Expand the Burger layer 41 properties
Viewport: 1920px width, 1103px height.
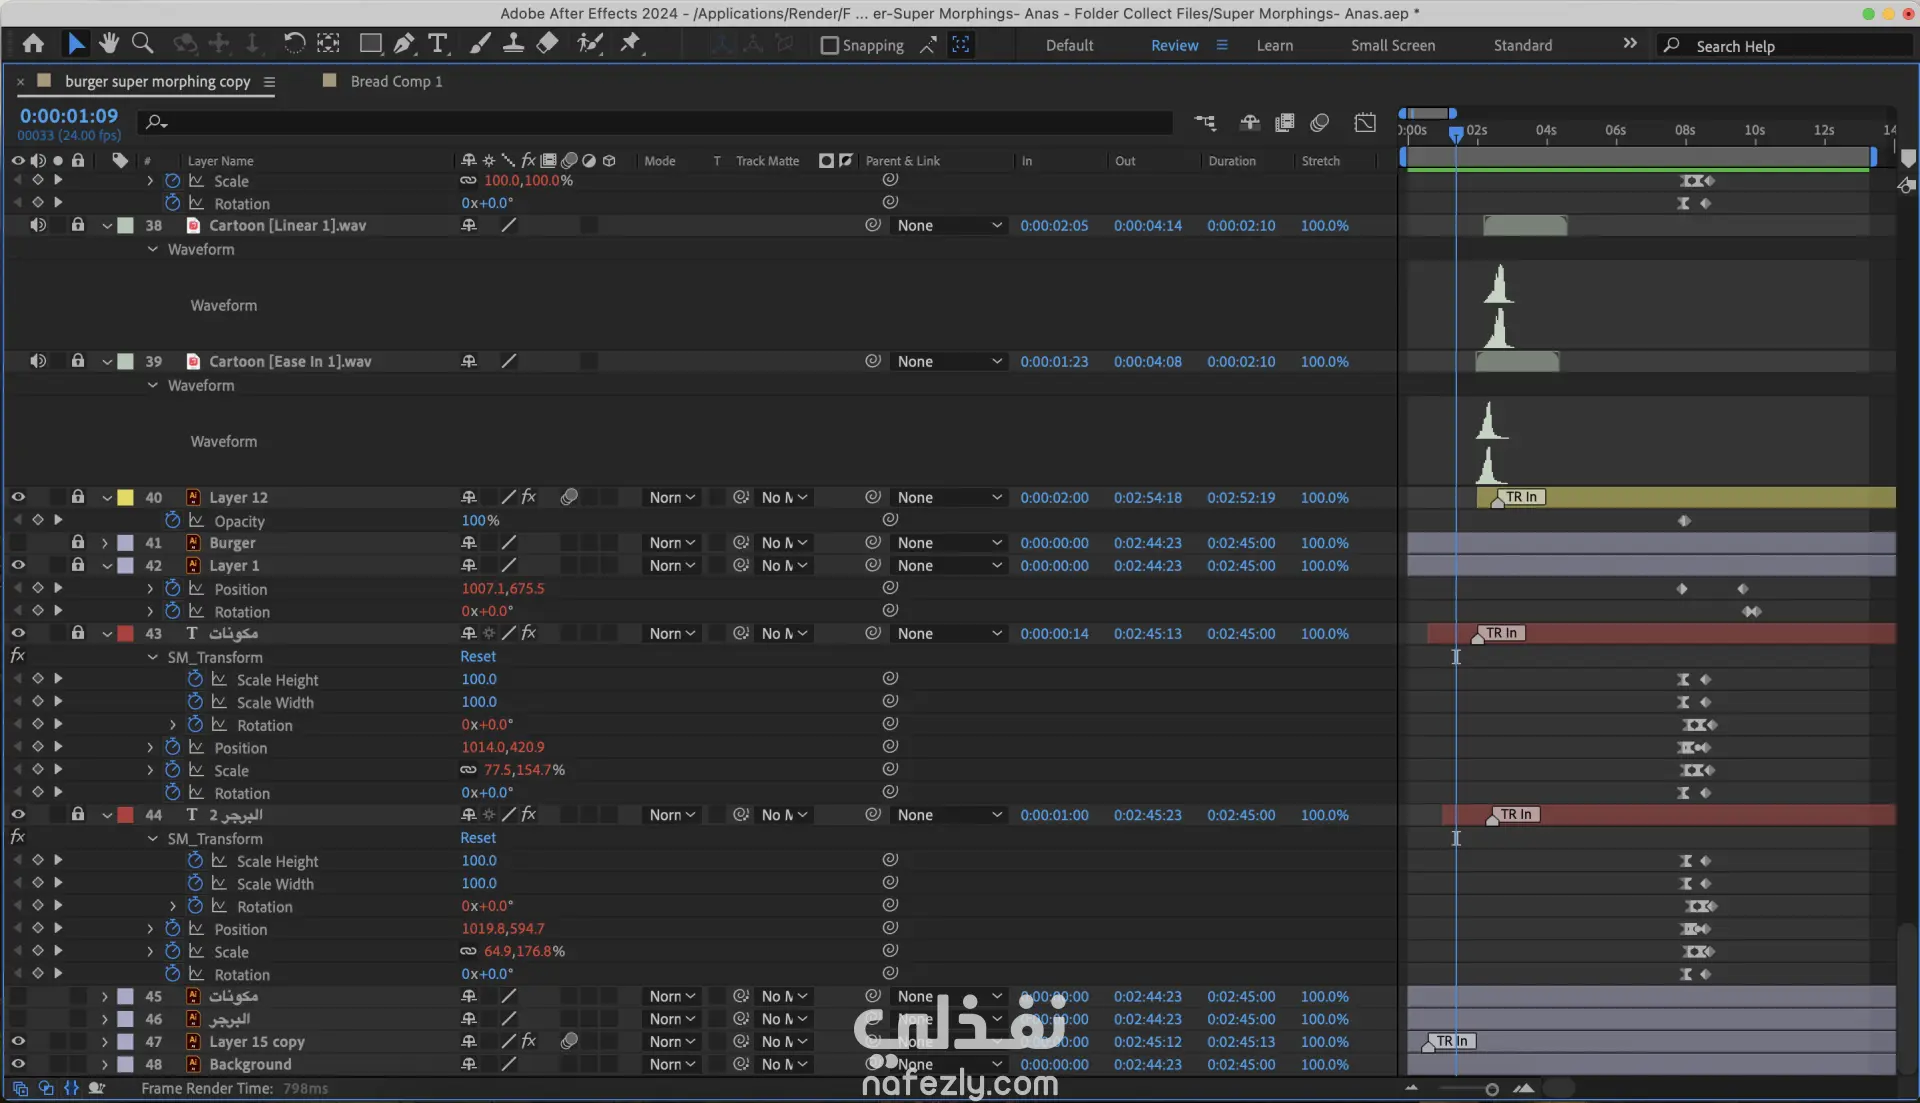[104, 543]
